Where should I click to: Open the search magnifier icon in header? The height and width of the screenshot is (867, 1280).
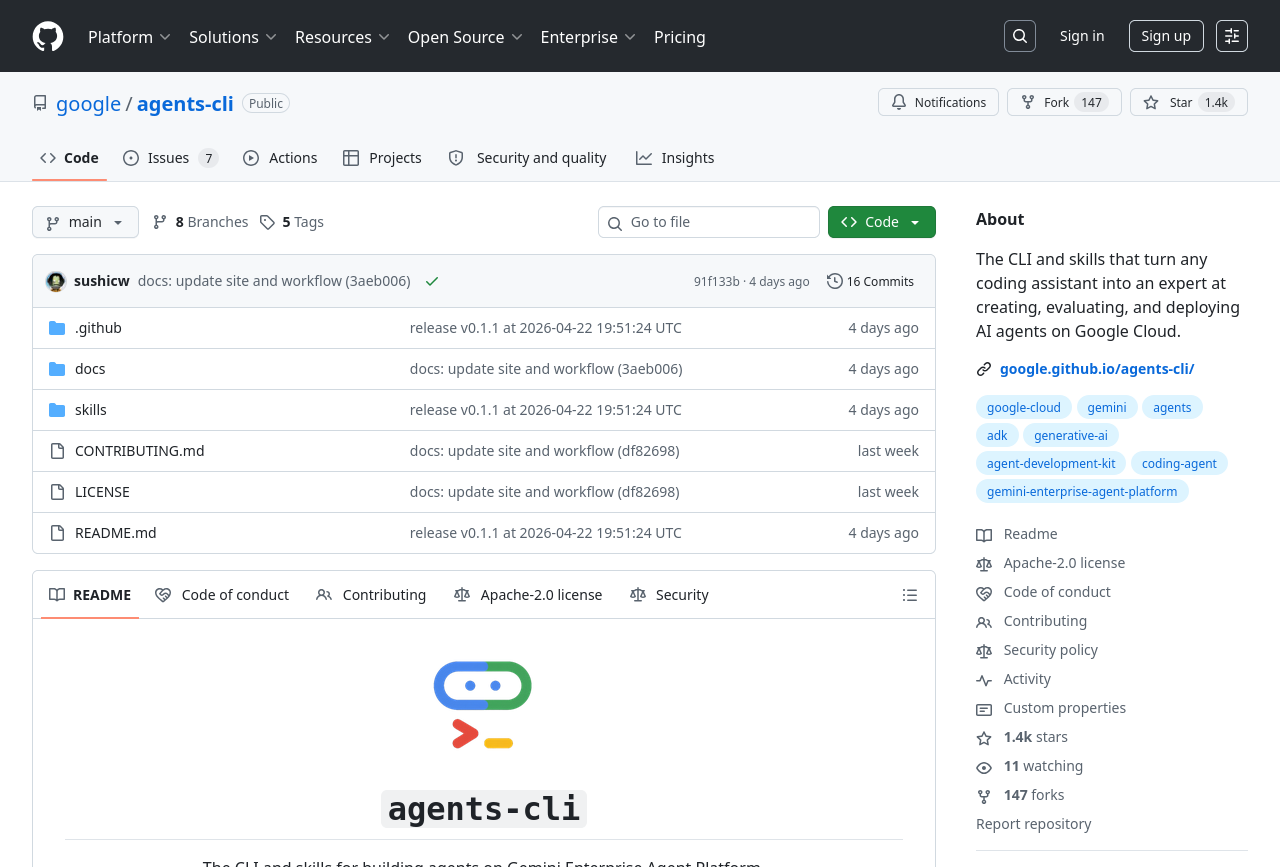pyautogui.click(x=1019, y=36)
